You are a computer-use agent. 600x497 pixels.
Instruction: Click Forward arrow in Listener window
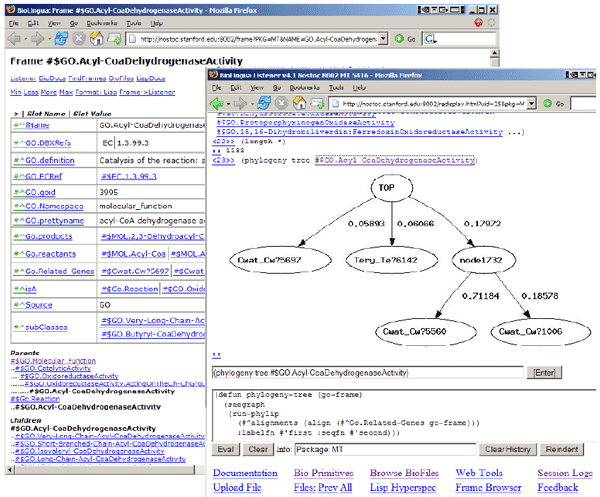pyautogui.click(x=240, y=103)
